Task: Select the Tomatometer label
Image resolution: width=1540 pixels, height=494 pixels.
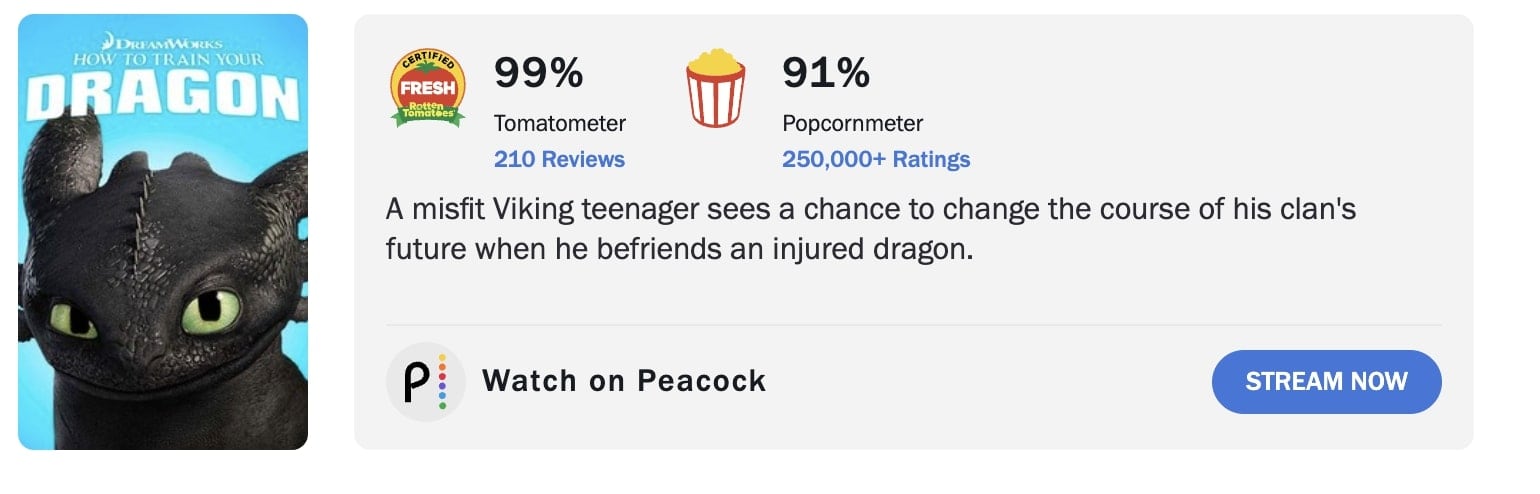Action: tap(559, 124)
